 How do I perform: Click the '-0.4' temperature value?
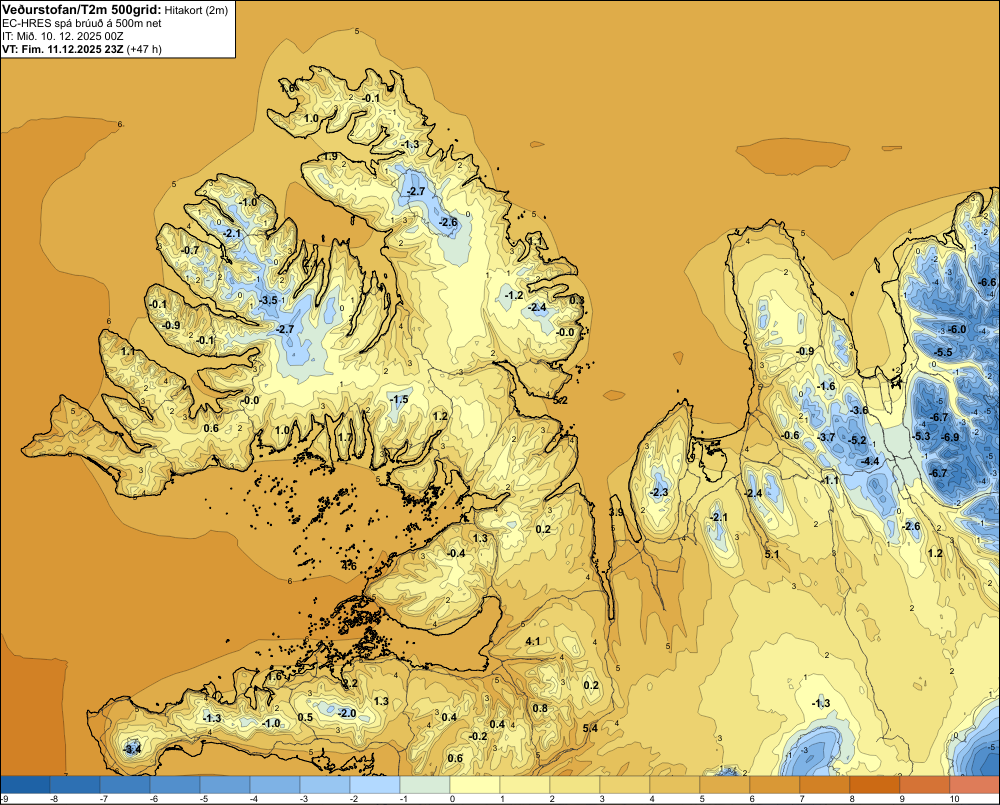click(x=456, y=553)
